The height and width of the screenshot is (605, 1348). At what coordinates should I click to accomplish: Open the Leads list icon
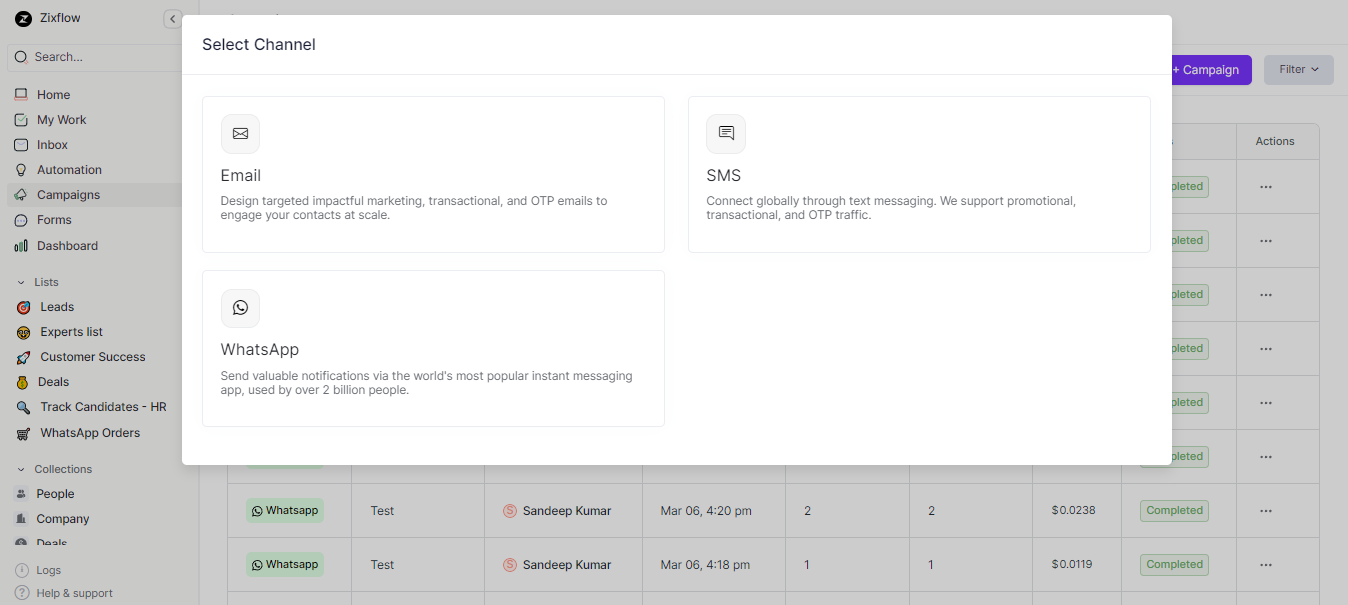coord(25,306)
